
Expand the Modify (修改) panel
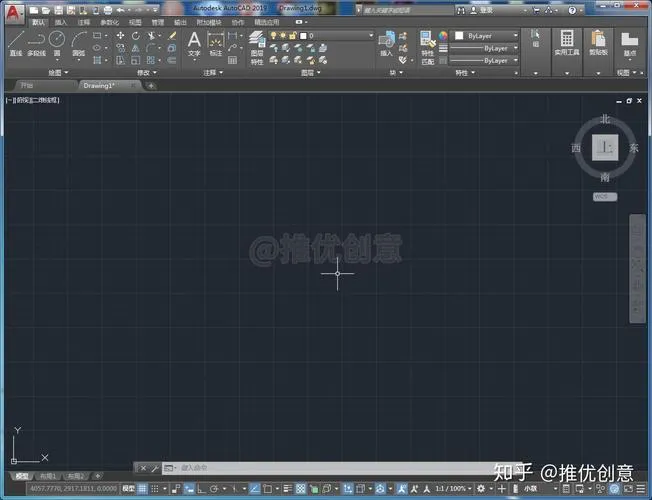[x=147, y=72]
